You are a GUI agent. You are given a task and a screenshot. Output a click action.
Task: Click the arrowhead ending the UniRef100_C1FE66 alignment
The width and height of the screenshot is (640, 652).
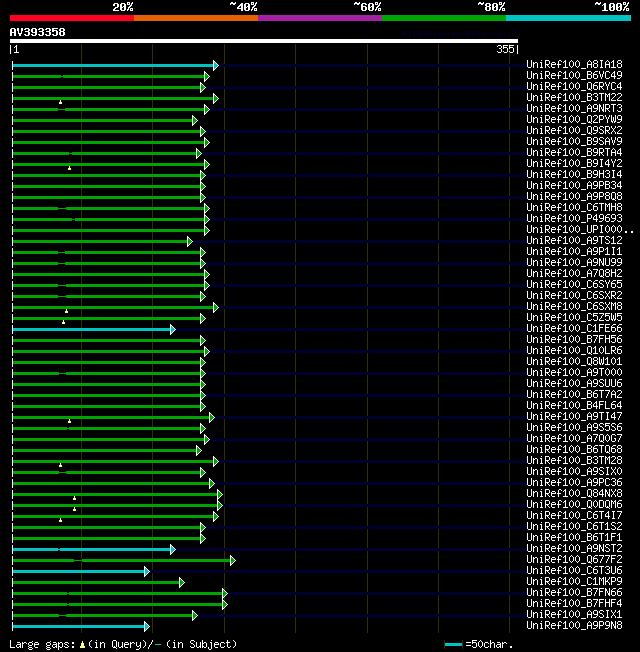(173, 329)
